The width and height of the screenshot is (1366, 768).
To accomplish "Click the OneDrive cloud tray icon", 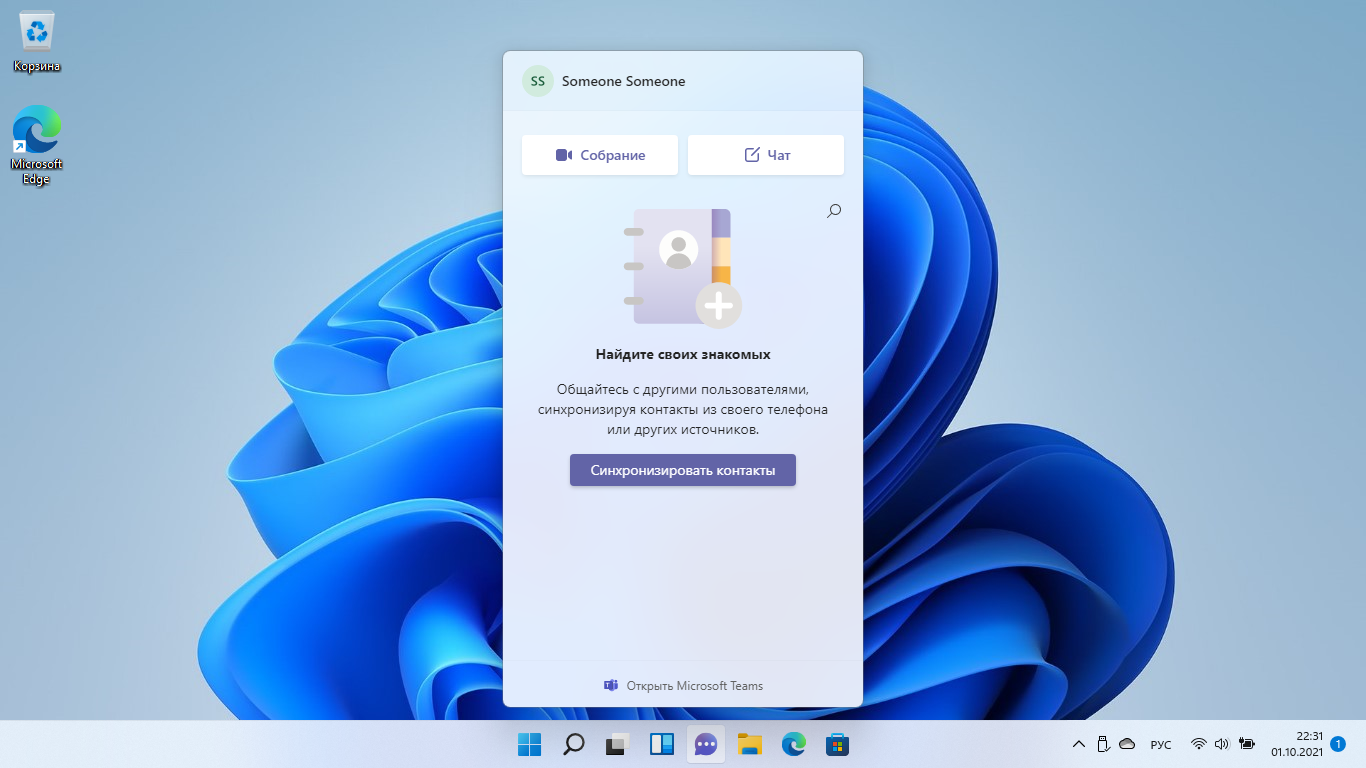I will tap(1127, 744).
